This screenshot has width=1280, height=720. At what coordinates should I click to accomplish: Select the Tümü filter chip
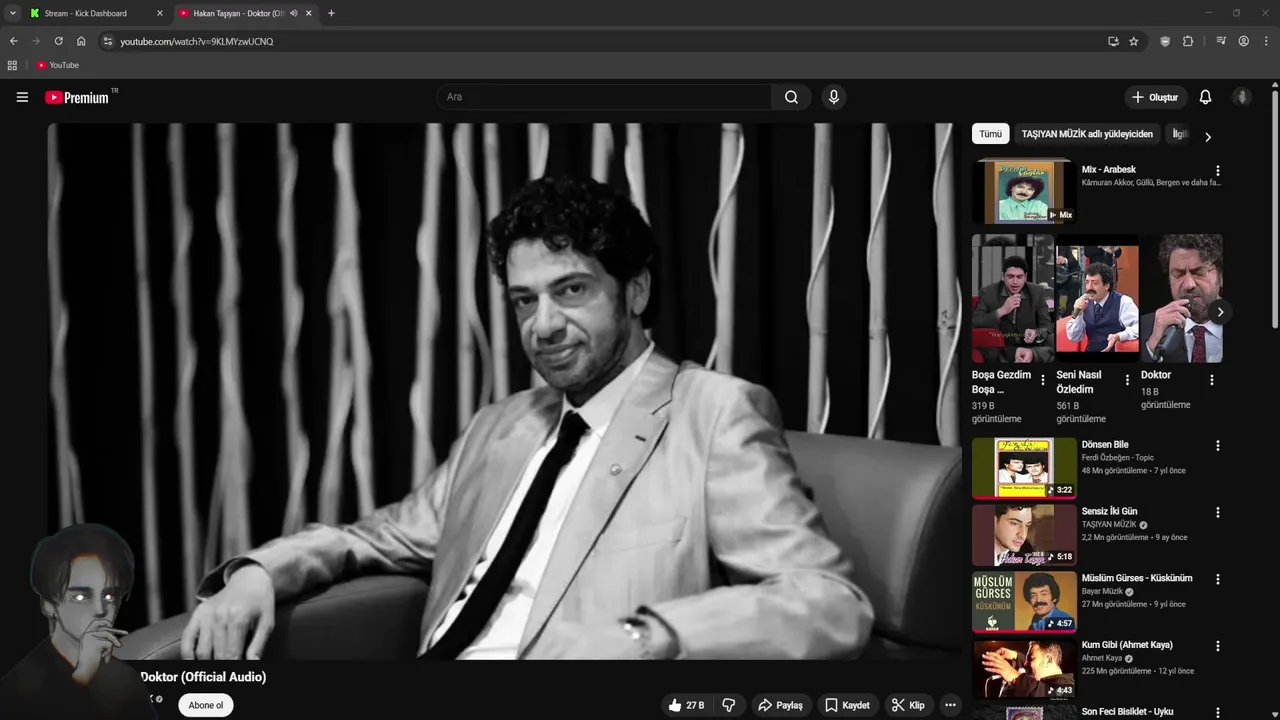[x=990, y=134]
